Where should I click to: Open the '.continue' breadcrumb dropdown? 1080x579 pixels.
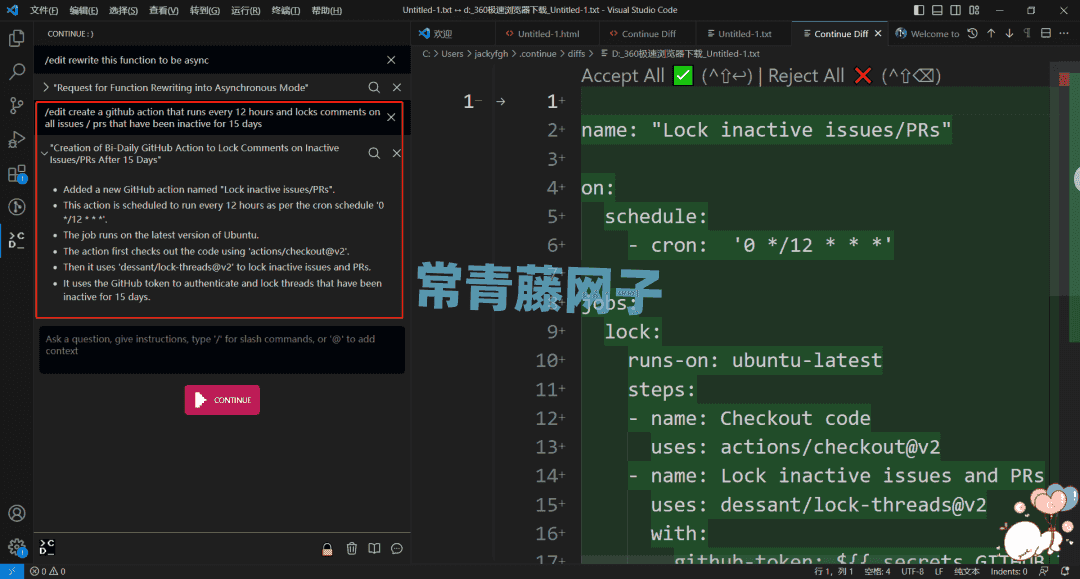[537, 54]
